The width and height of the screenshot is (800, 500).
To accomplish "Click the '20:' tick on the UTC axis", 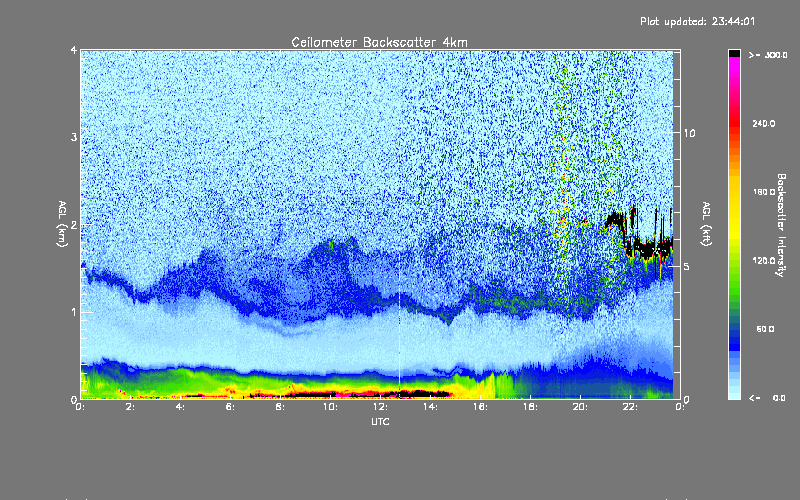I will pos(580,407).
